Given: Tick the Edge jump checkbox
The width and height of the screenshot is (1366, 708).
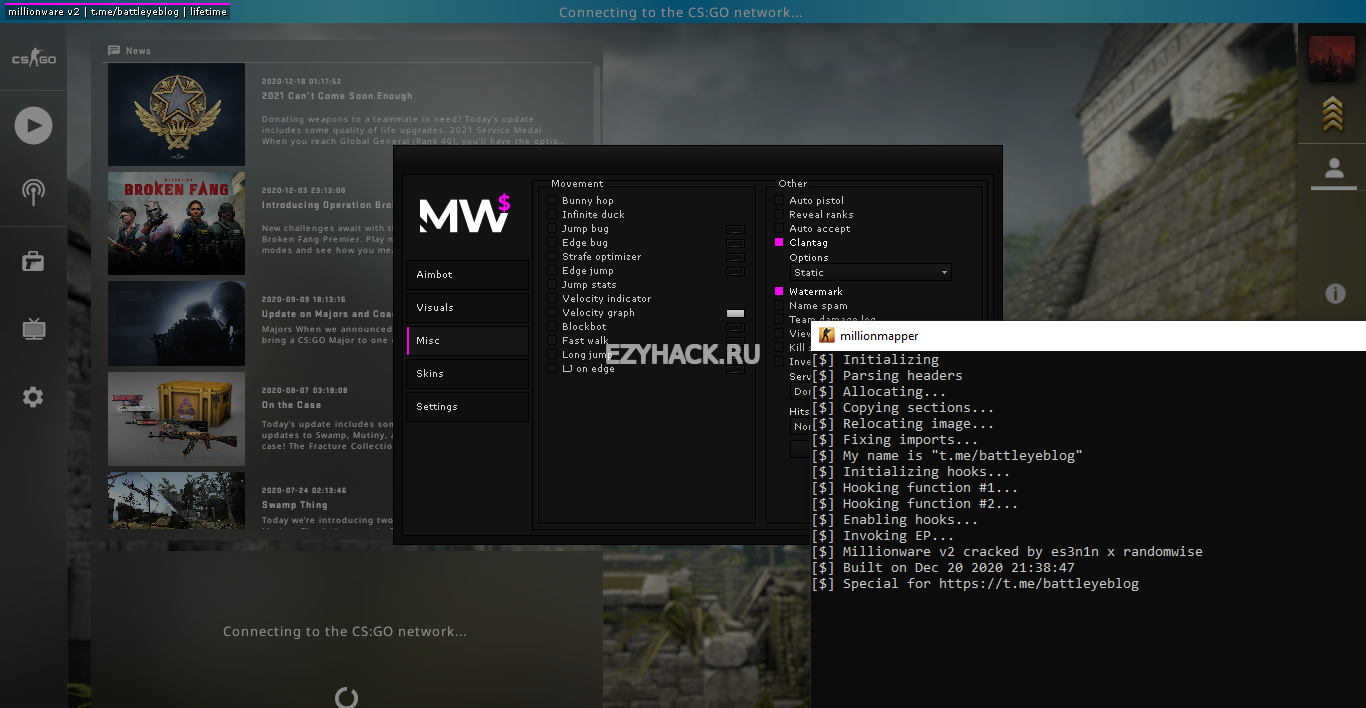Looking at the screenshot, I should click(552, 271).
